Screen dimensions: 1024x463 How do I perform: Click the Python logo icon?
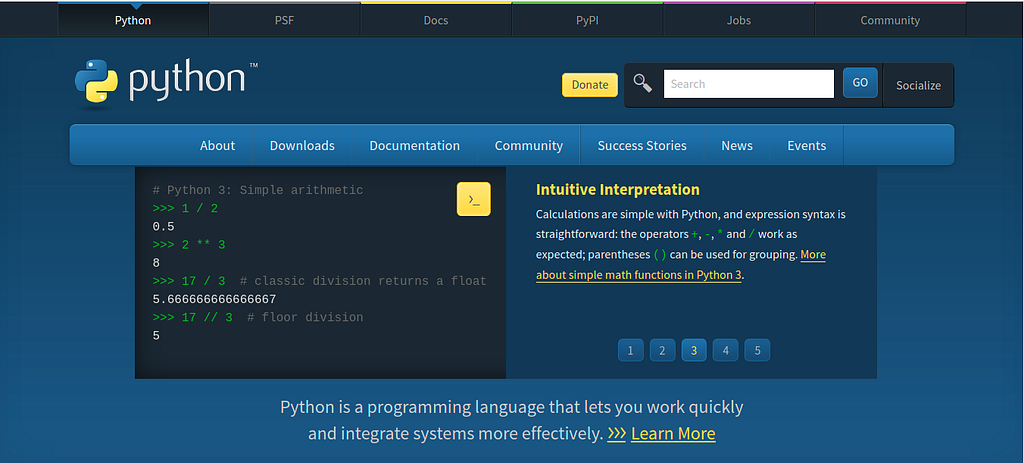[96, 83]
